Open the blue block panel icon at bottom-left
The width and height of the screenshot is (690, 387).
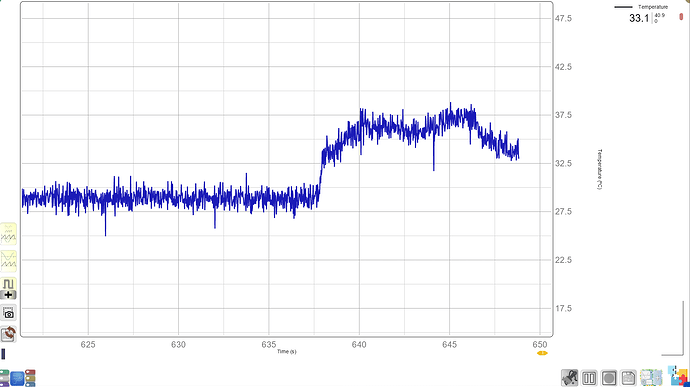(x=18, y=378)
